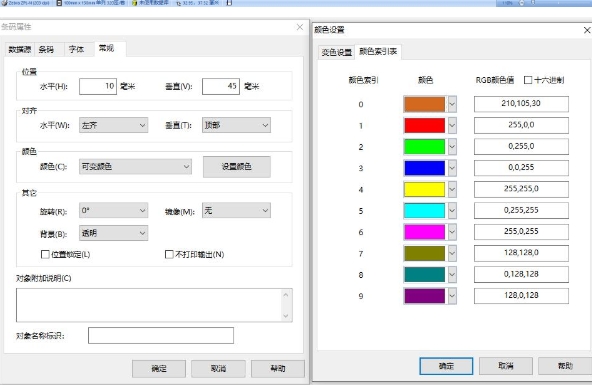Viewport: 592px width, 388px height.
Task: Click the RGB field showing 255,0,255
Action: pyautogui.click(x=521, y=232)
